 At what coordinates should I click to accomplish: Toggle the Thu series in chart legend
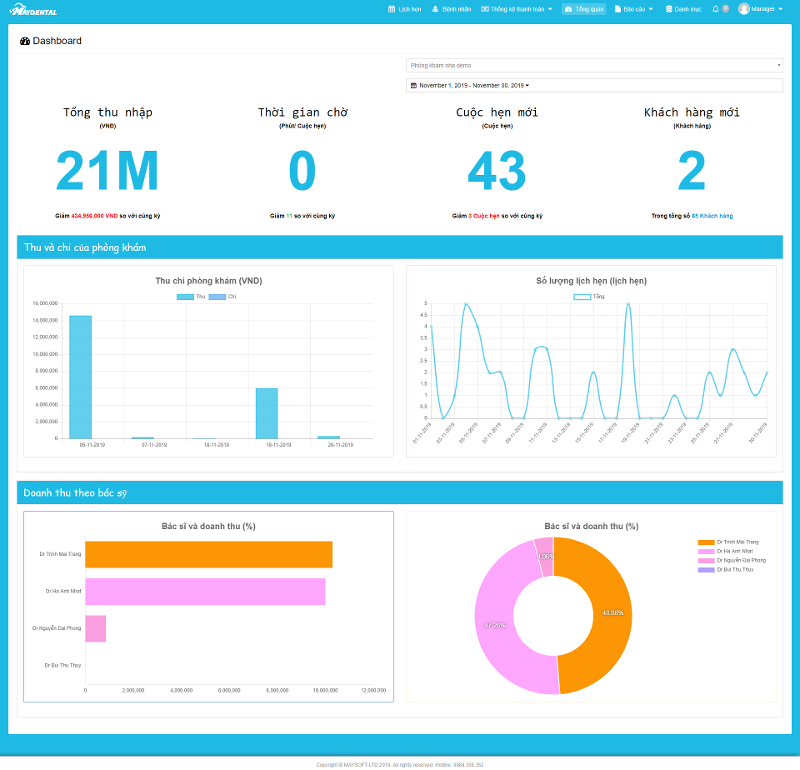(x=191, y=296)
